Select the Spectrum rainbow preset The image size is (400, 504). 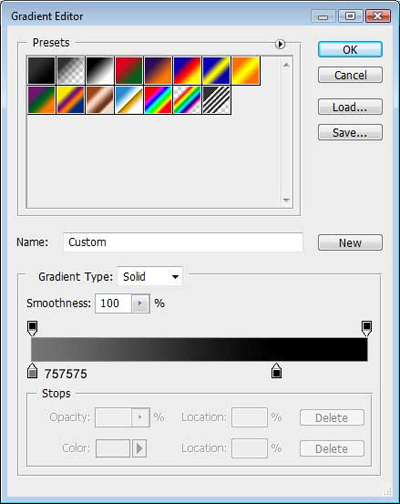(x=158, y=100)
